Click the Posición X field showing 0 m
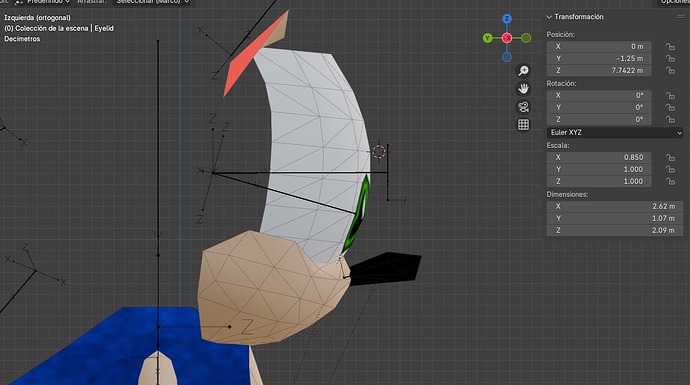 (599, 46)
